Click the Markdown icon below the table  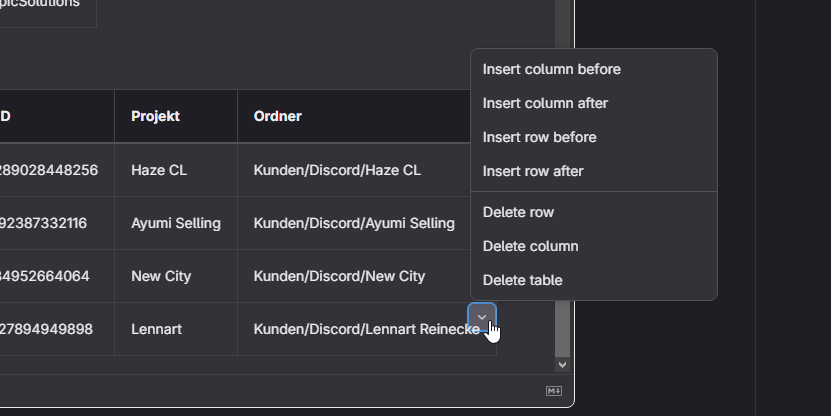coord(554,391)
